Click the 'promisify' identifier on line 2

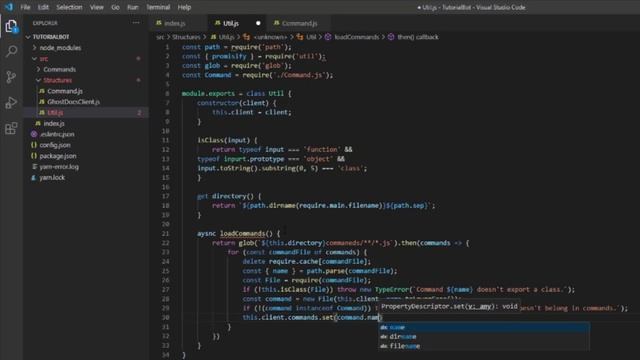click(x=229, y=56)
